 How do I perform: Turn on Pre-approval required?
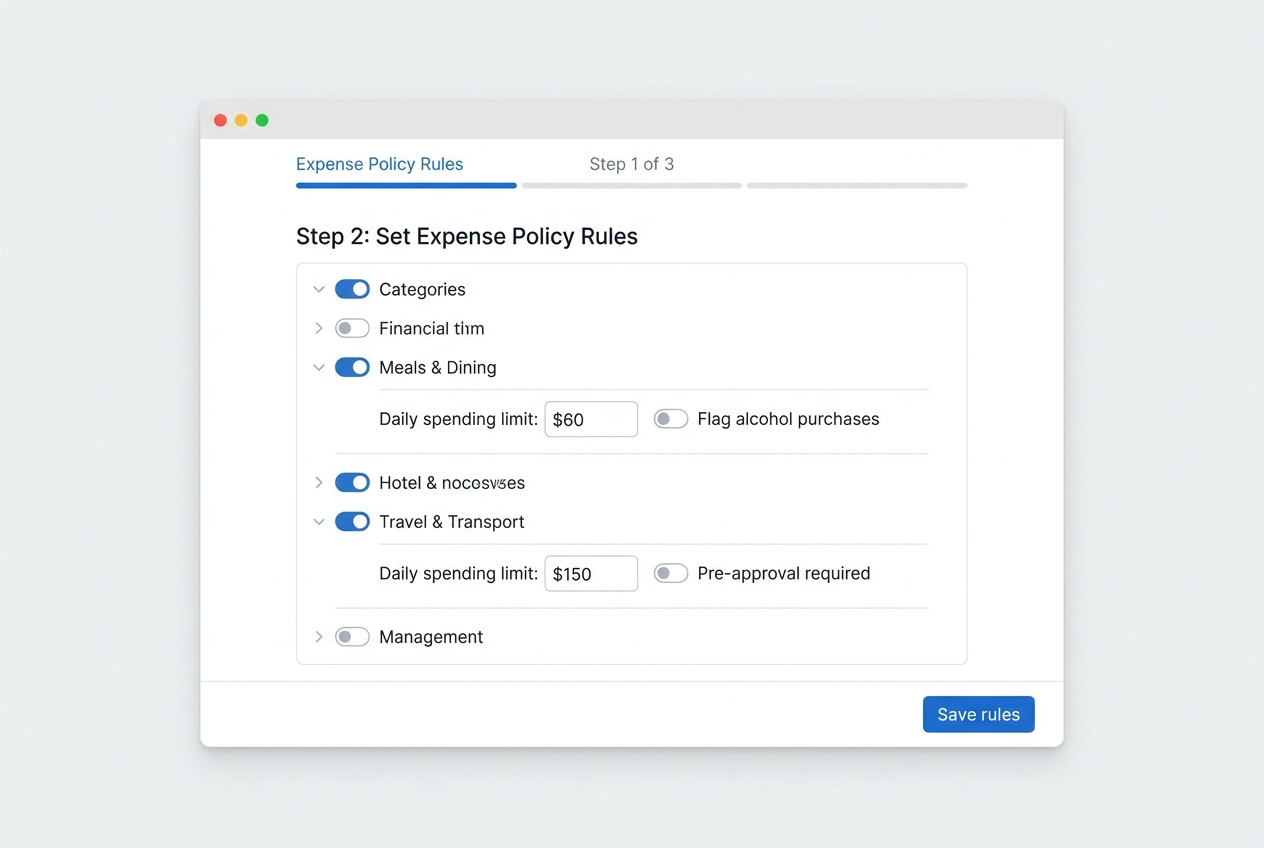(671, 573)
